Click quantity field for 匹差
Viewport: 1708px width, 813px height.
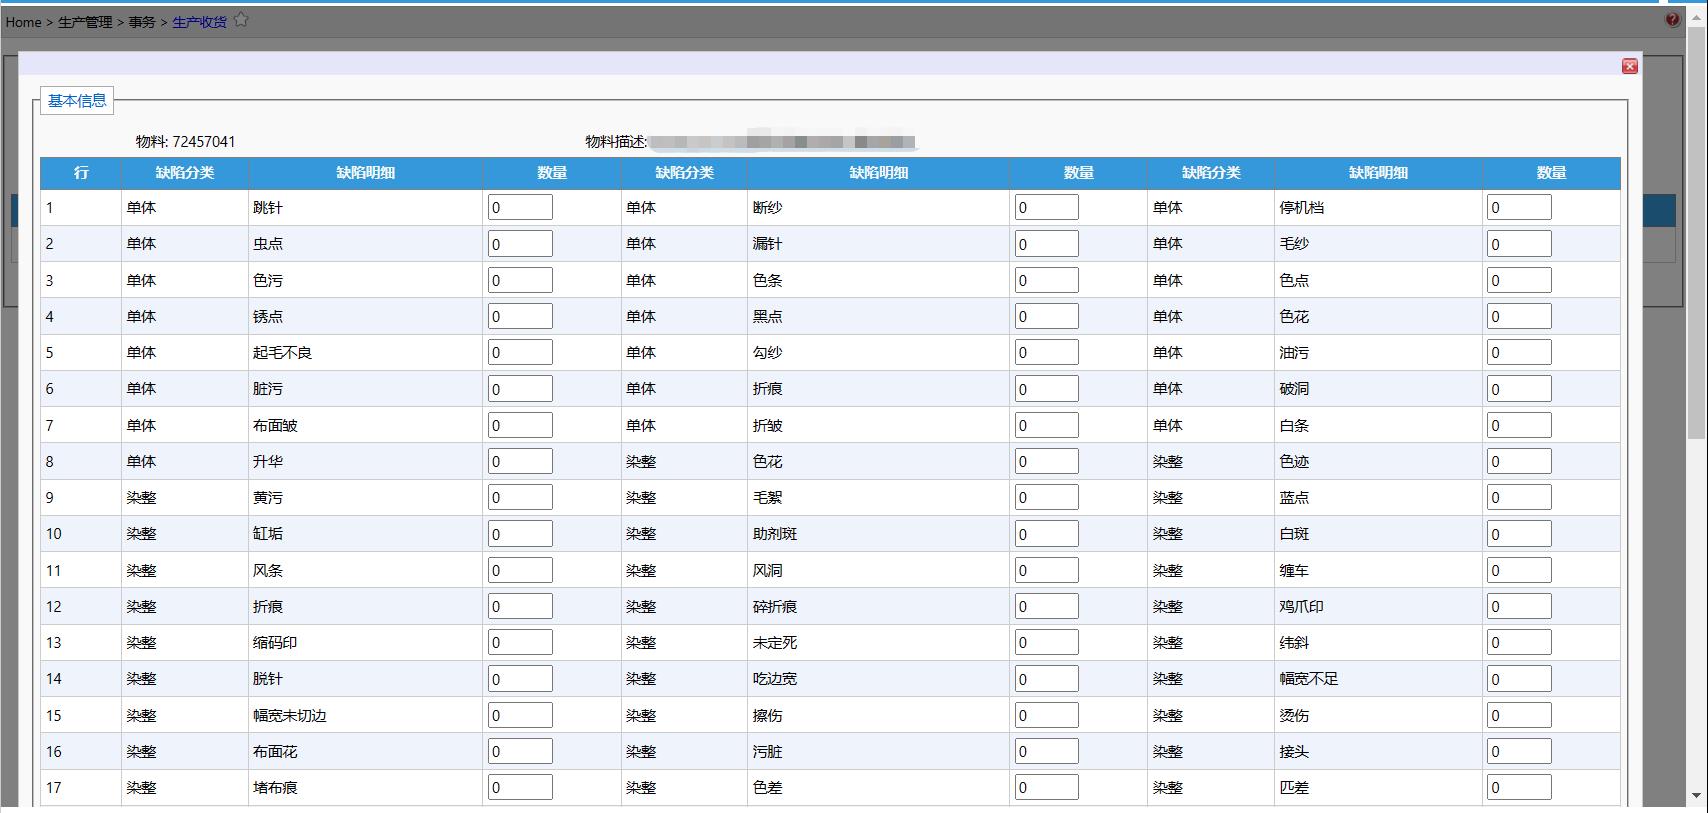pyautogui.click(x=1519, y=787)
